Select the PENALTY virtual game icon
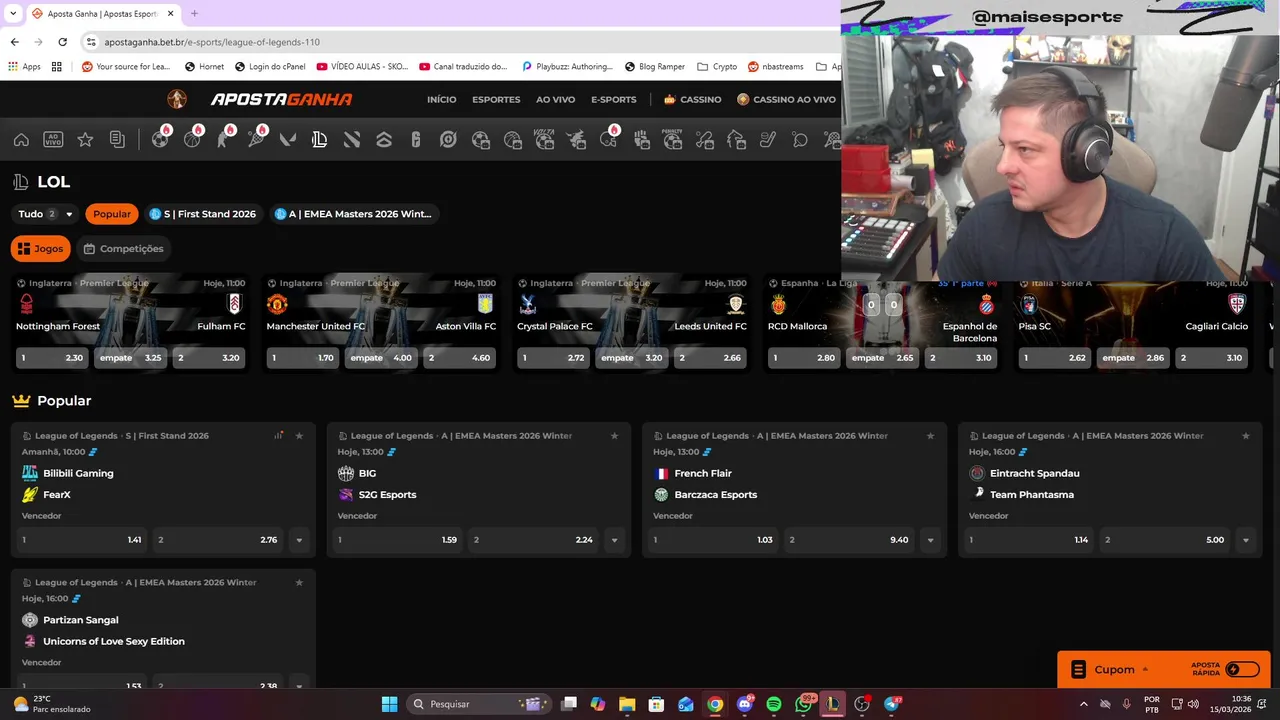Screen dimensions: 1280x720 672,140
